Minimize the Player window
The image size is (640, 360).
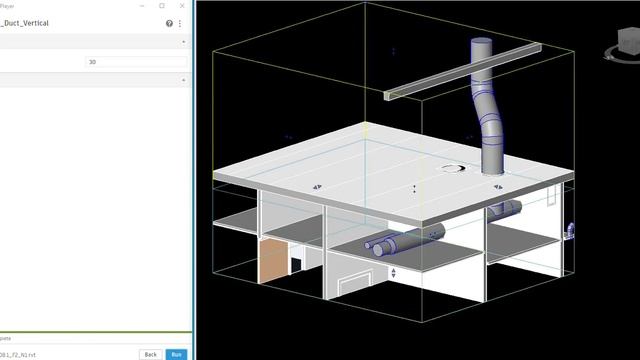(142, 6)
